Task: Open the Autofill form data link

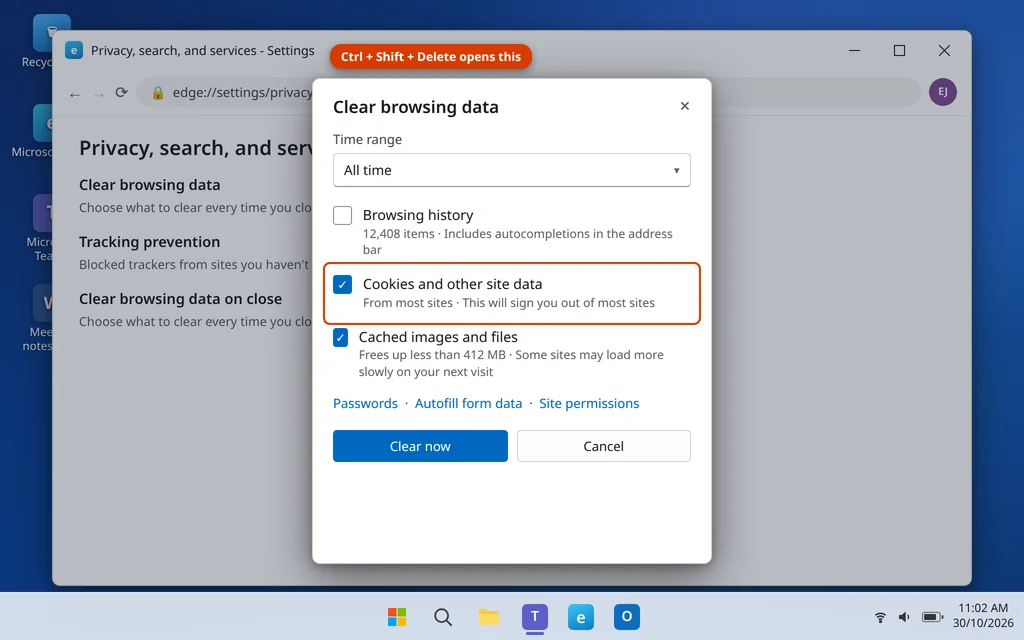Action: [468, 404]
